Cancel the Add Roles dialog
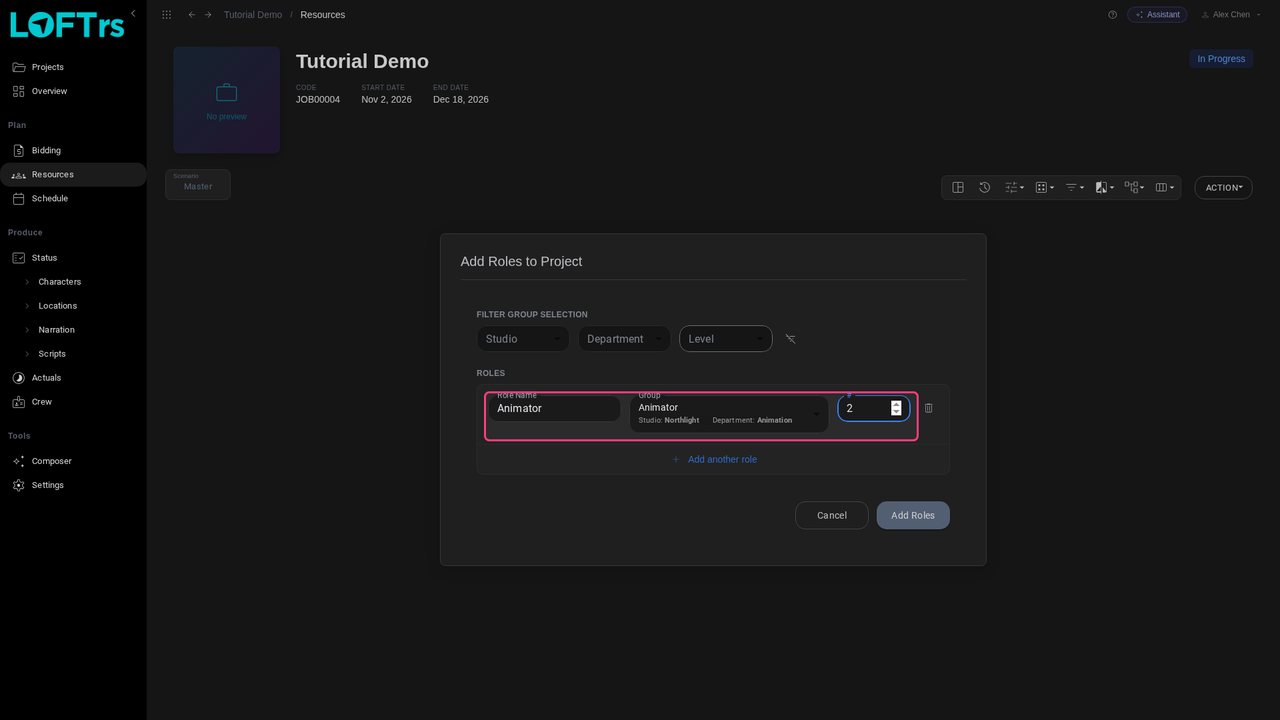1280x720 pixels. [832, 516]
